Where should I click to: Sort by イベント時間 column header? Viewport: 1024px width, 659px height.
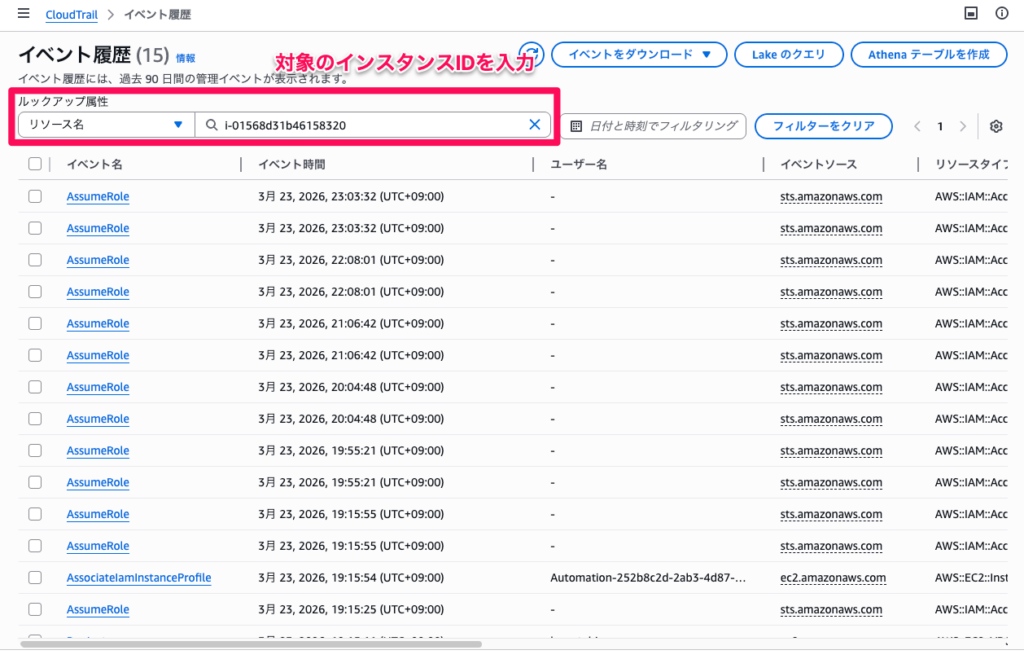click(291, 164)
